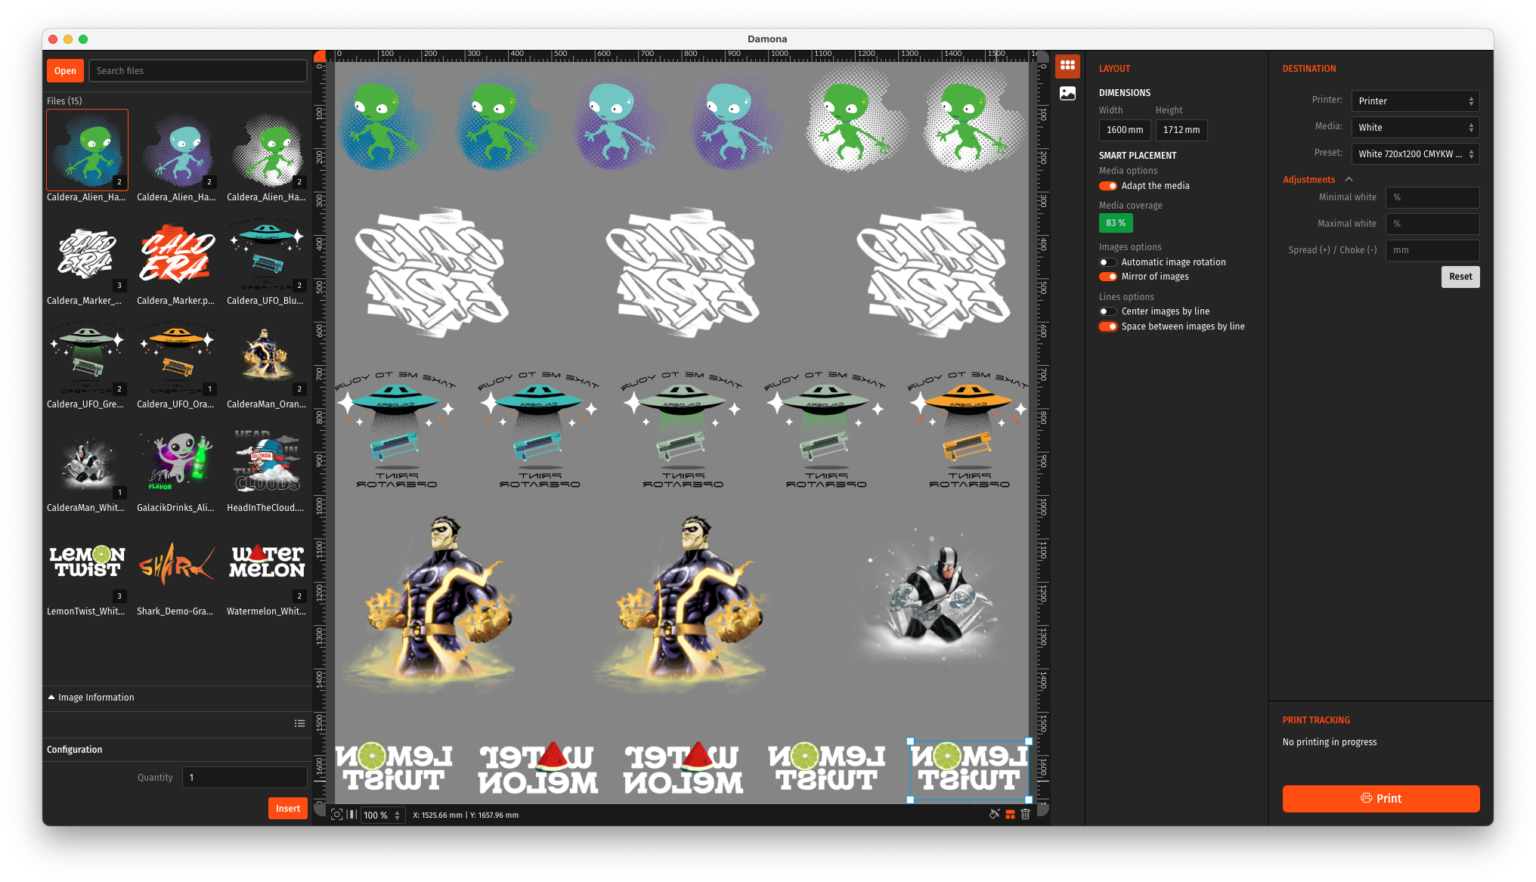Screen dimensions: 1536x882
Task: Enable Automatic image rotation
Action: 1108,262
